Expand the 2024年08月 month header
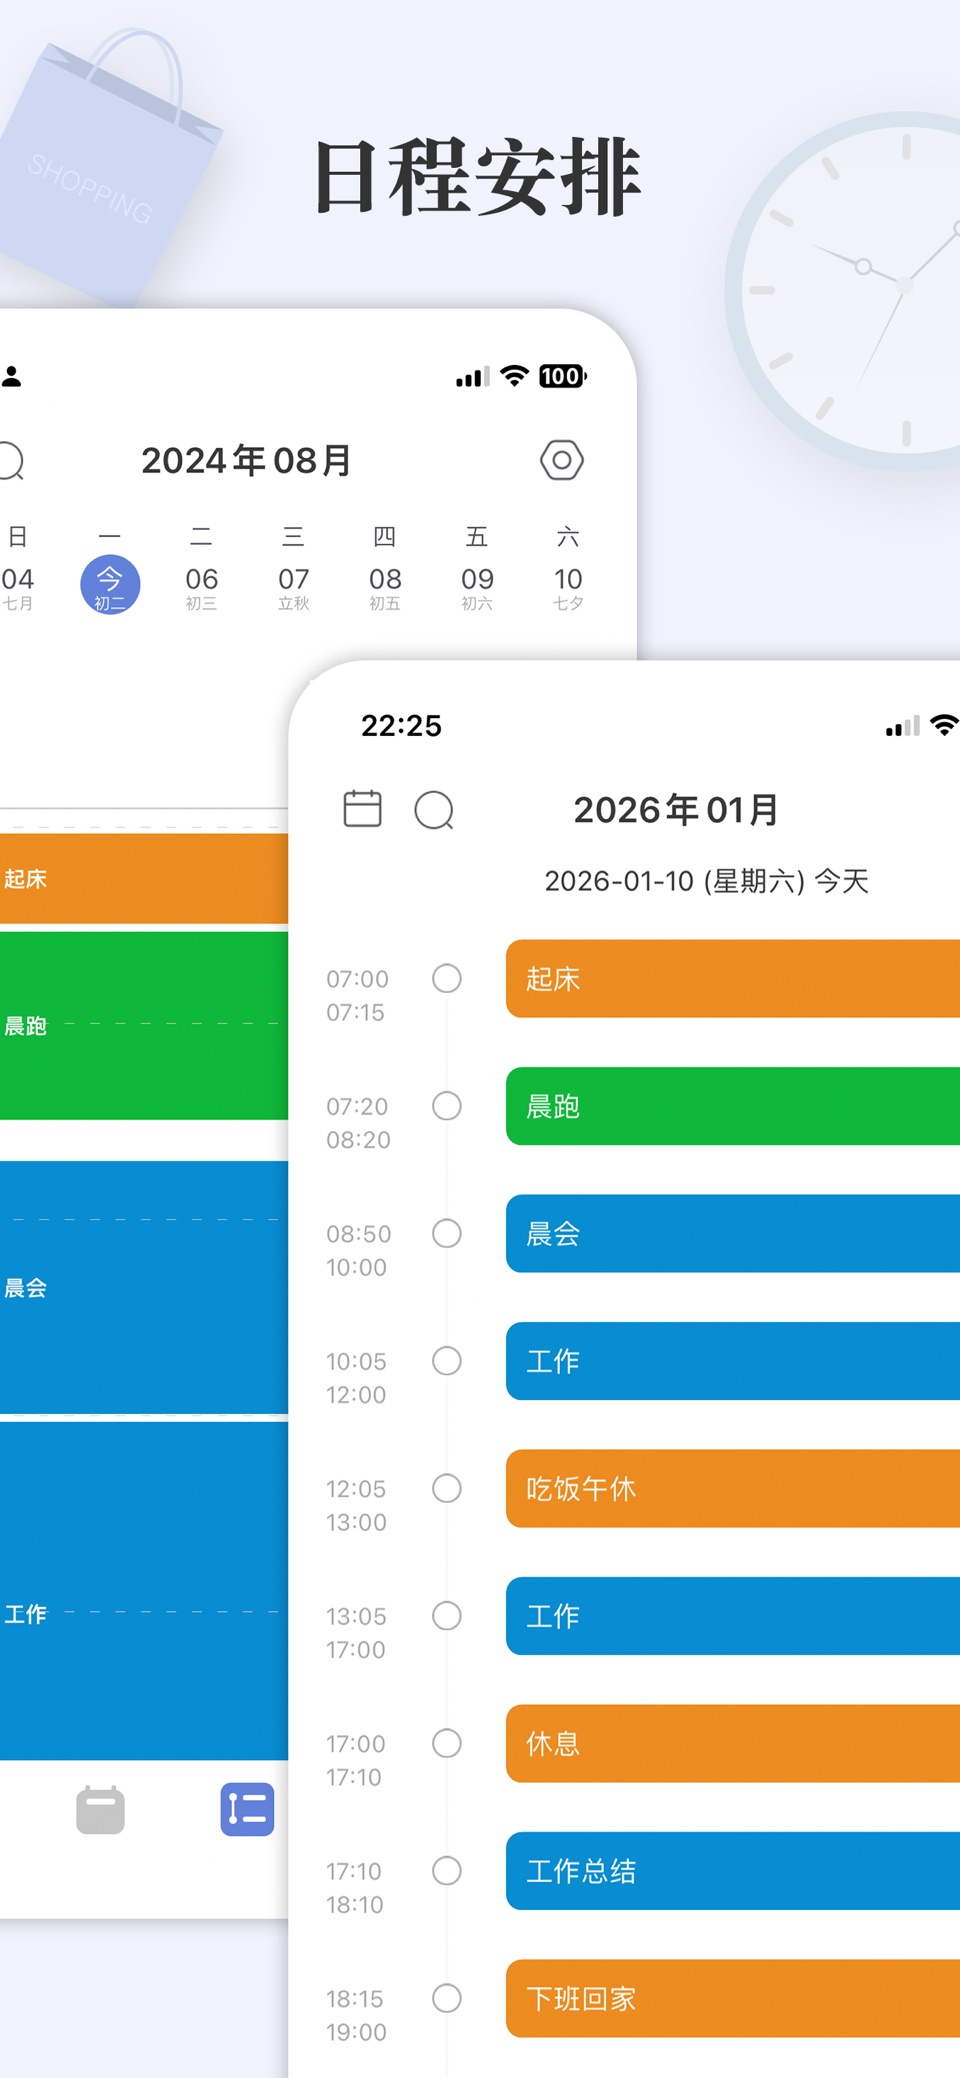960x2078 pixels. click(246, 460)
